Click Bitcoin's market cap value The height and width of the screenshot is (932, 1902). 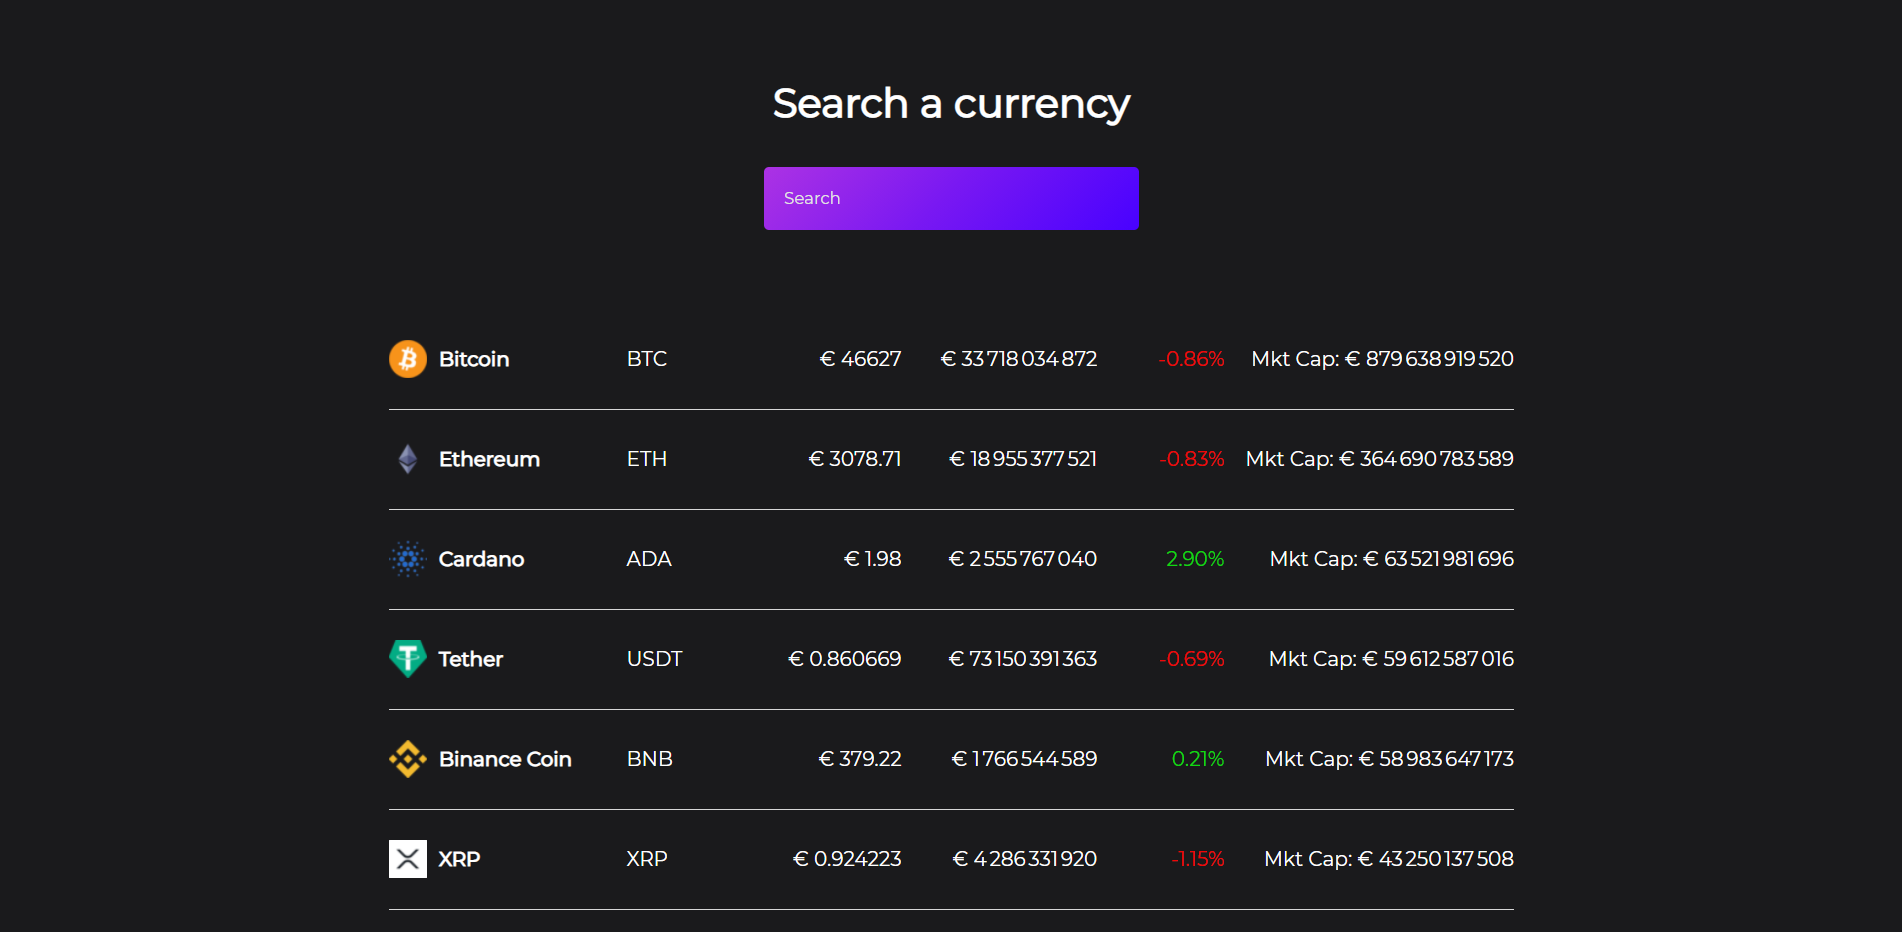pos(1382,359)
